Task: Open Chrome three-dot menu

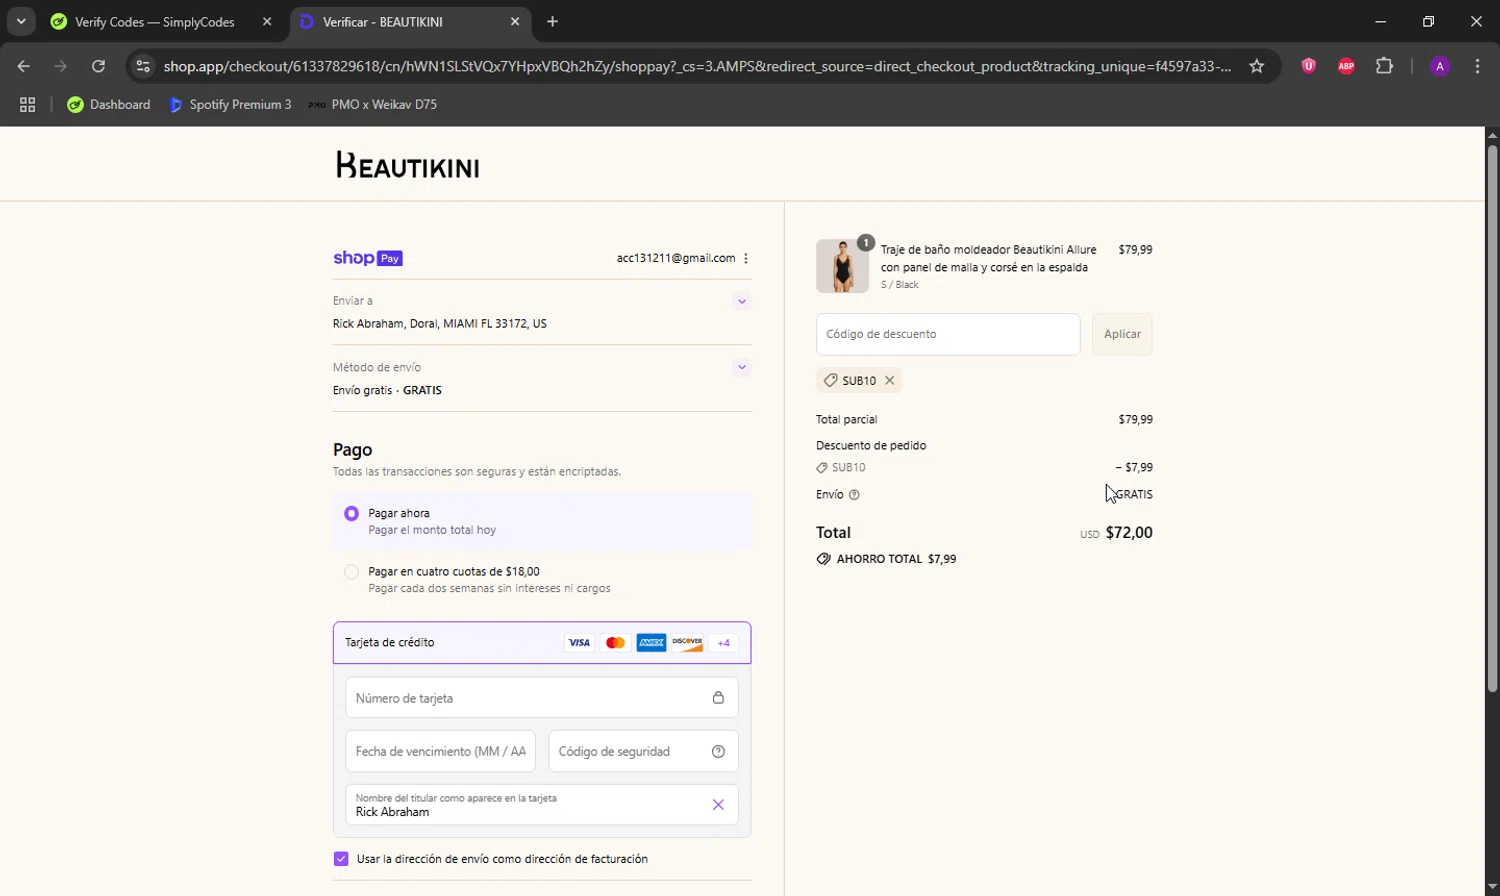Action: 1477,66
